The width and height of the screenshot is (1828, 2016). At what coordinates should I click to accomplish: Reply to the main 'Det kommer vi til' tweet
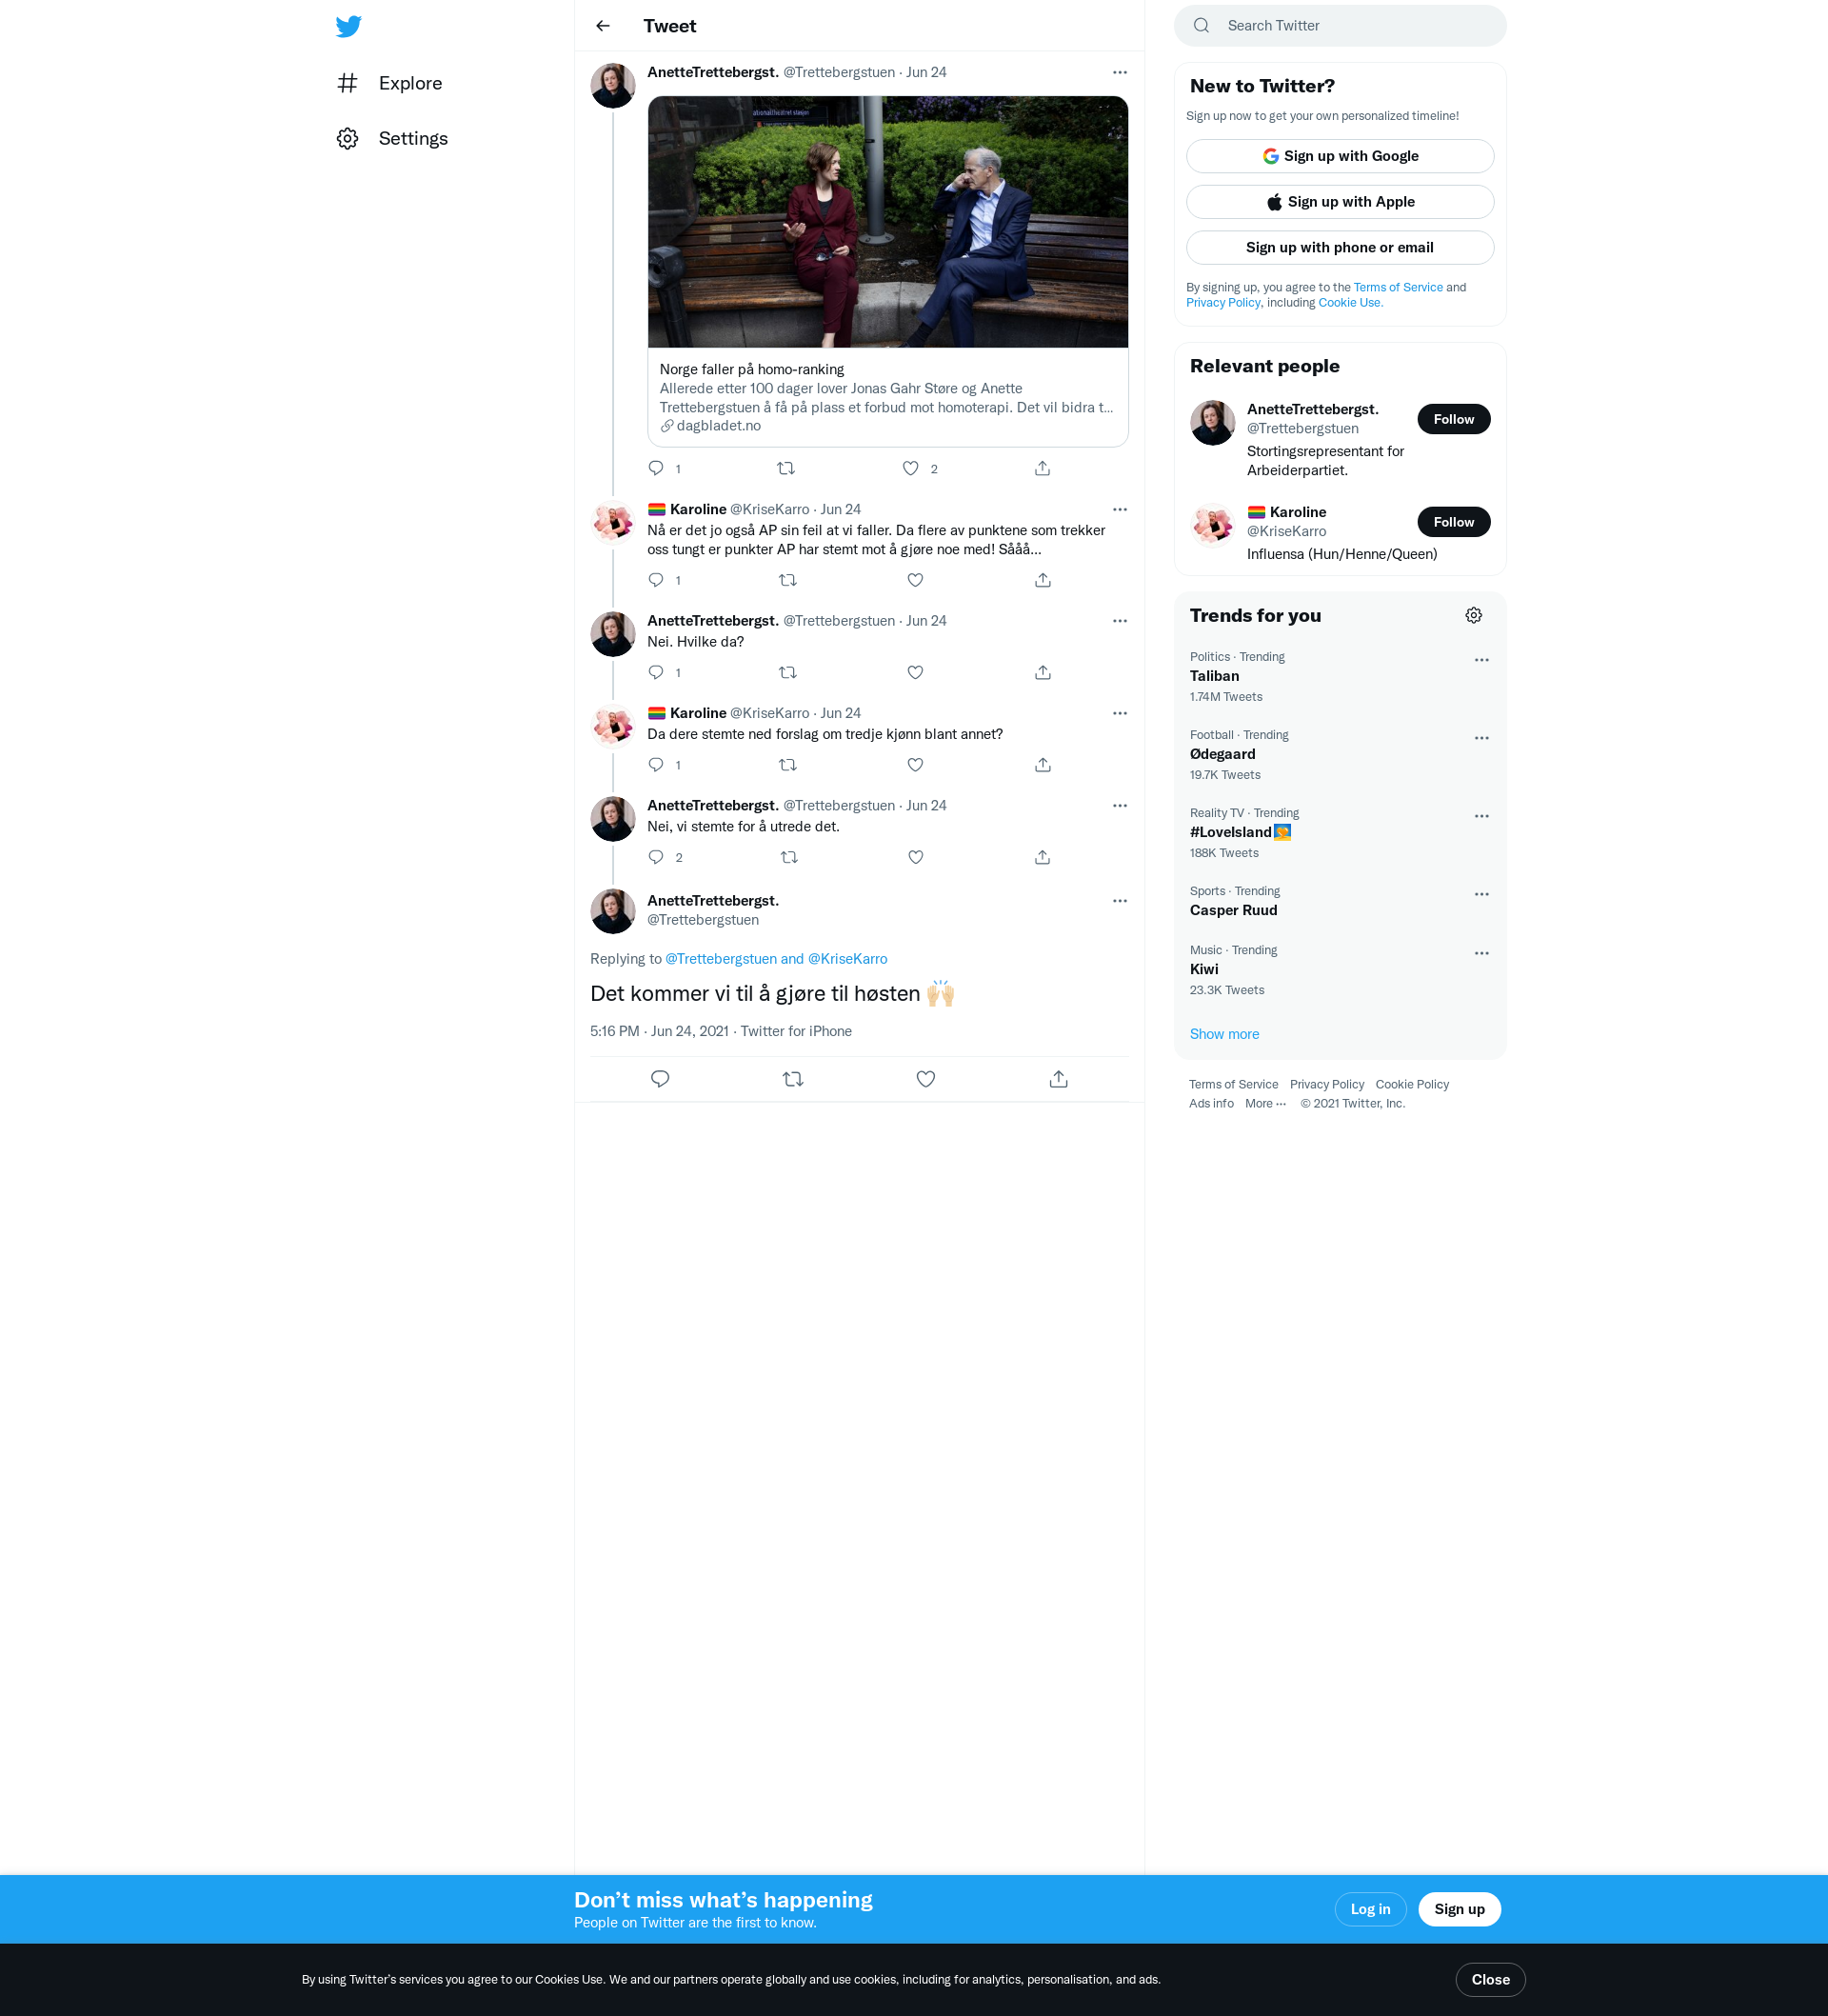[660, 1079]
